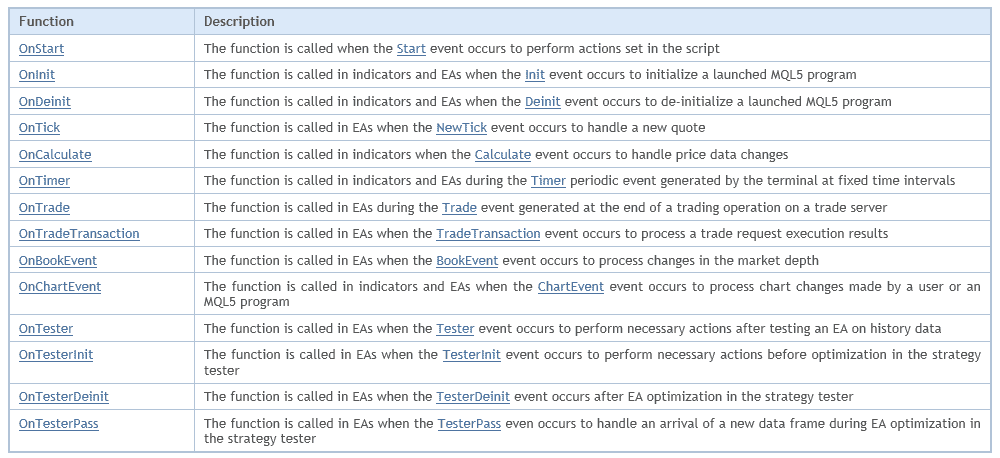Open the OnInit function link
This screenshot has height=458, width=1000.
click(x=37, y=75)
